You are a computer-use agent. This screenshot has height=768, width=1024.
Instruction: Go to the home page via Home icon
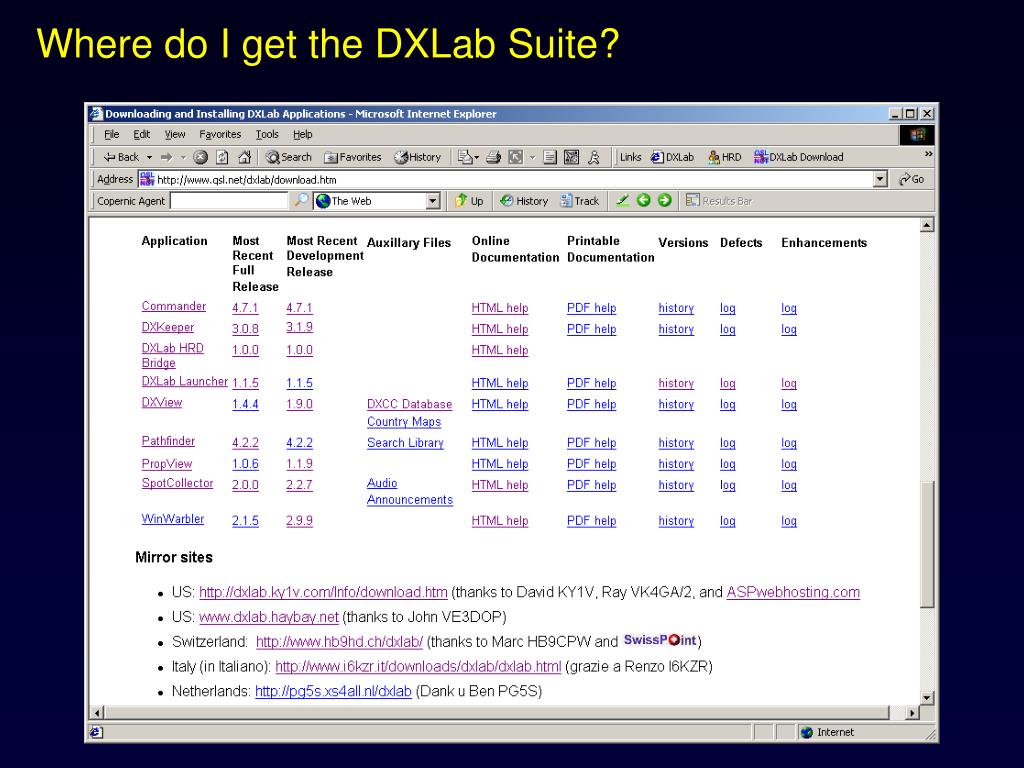point(244,157)
